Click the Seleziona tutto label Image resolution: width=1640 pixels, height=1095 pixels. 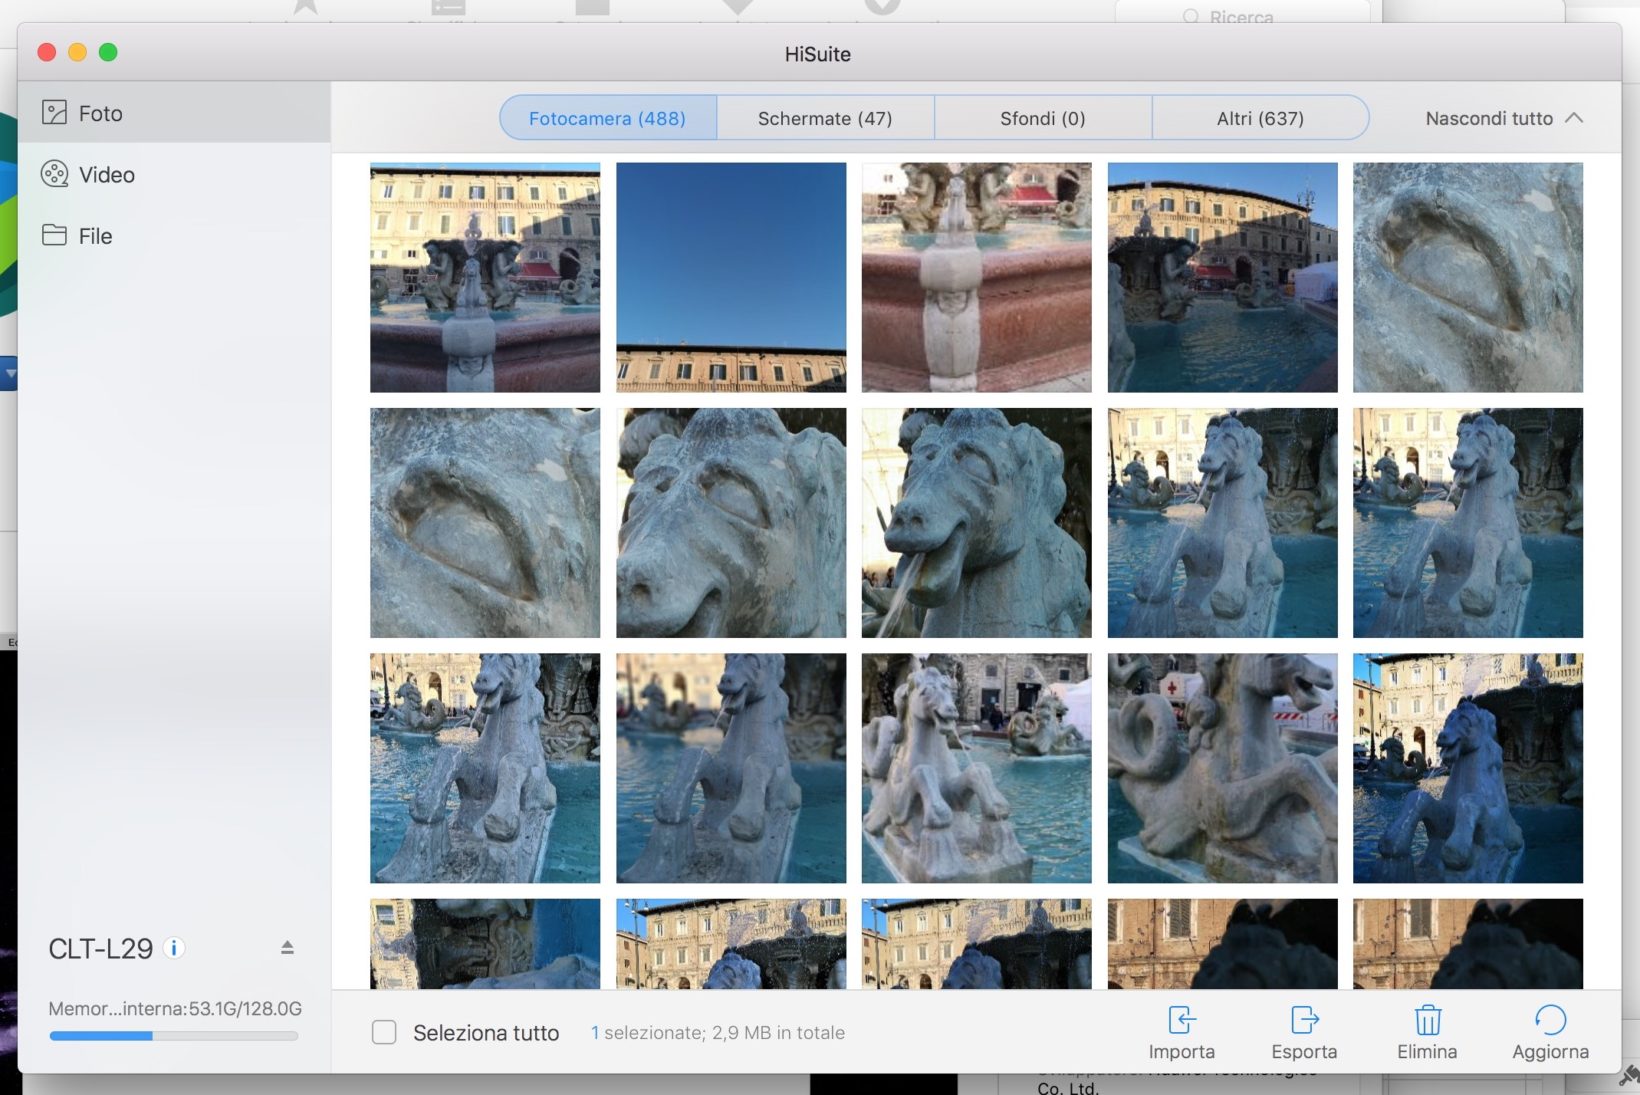pyautogui.click(x=486, y=1033)
